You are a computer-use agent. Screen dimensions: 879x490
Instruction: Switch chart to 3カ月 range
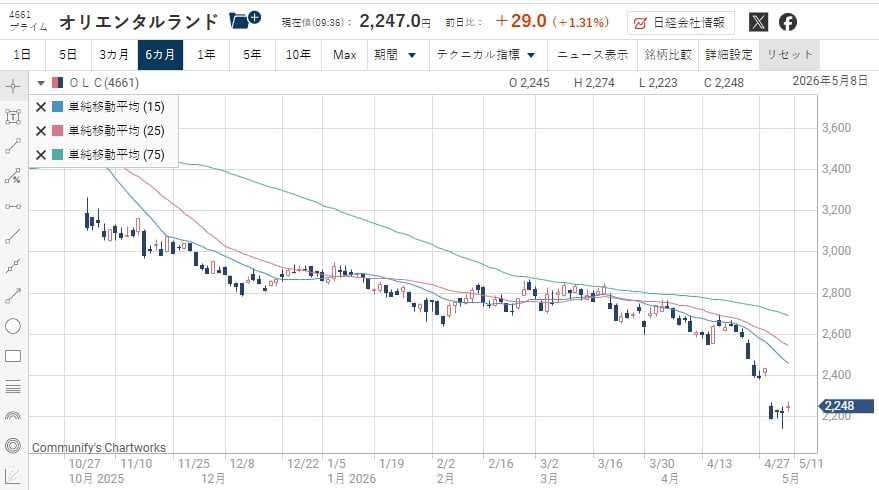[114, 55]
